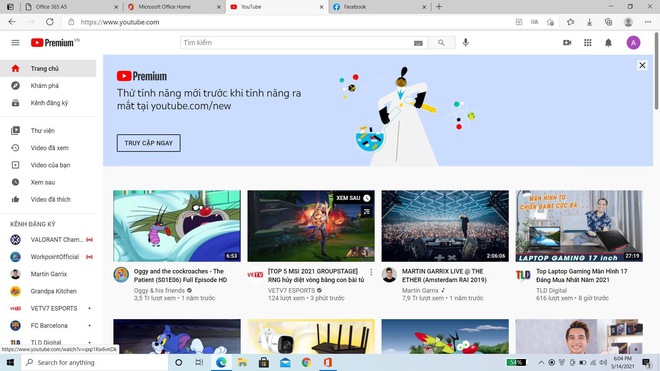The width and height of the screenshot is (660, 371).
Task: Play the Oggy and the cockroaches video thumbnail
Action: click(177, 226)
